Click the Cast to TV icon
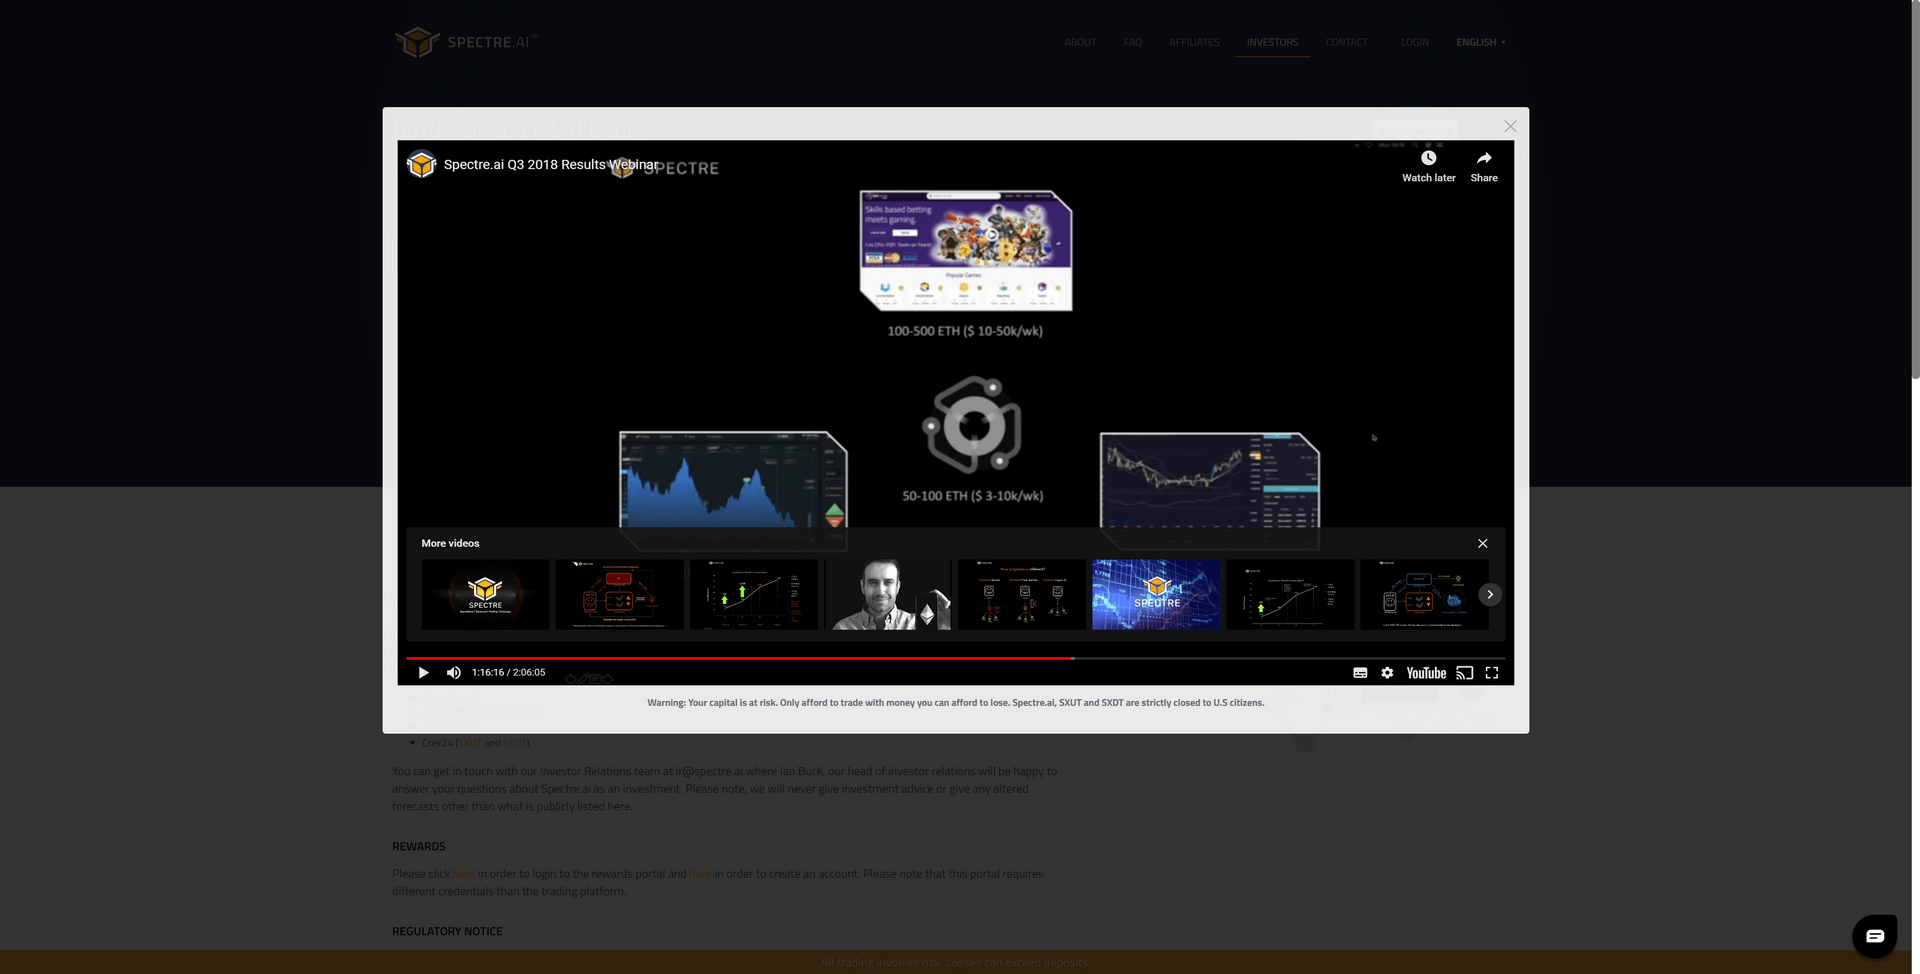This screenshot has width=1920, height=974. coord(1464,673)
